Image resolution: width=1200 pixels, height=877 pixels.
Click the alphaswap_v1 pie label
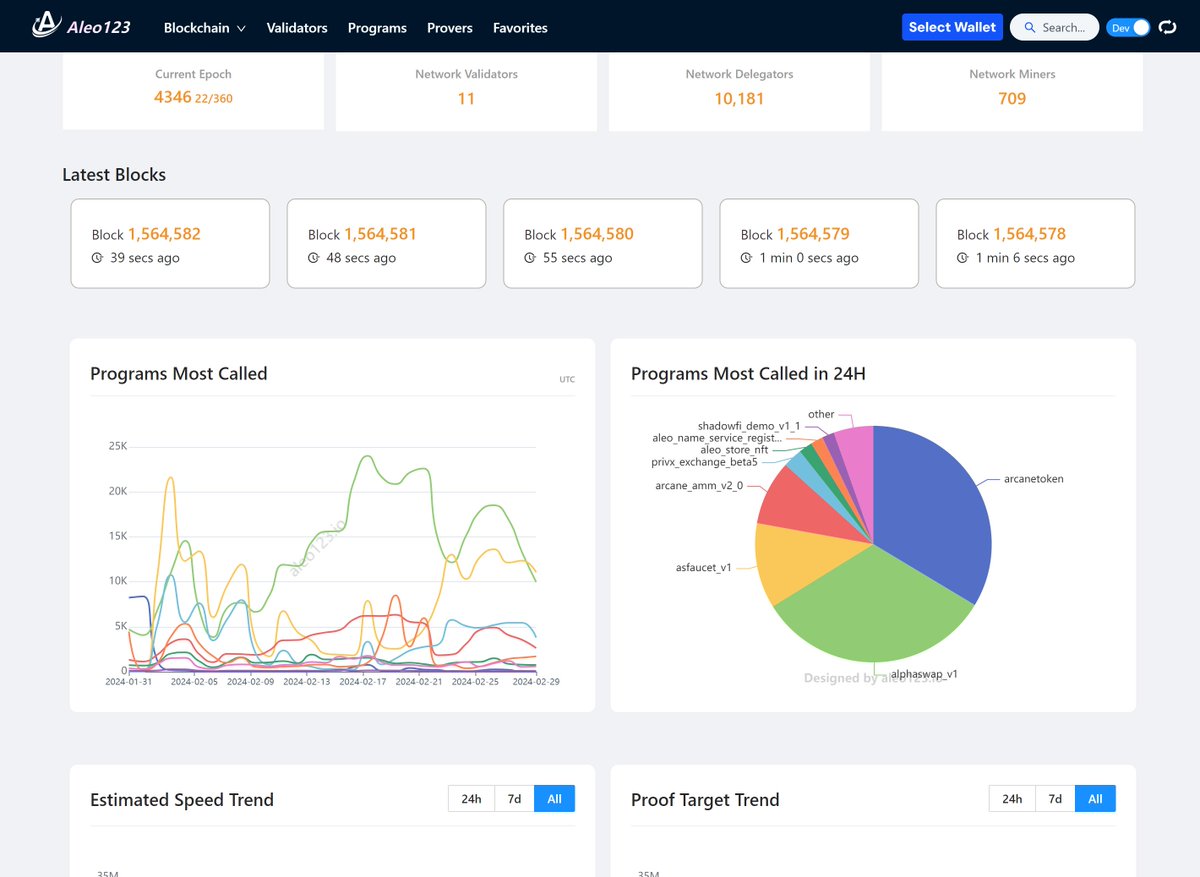coord(924,674)
